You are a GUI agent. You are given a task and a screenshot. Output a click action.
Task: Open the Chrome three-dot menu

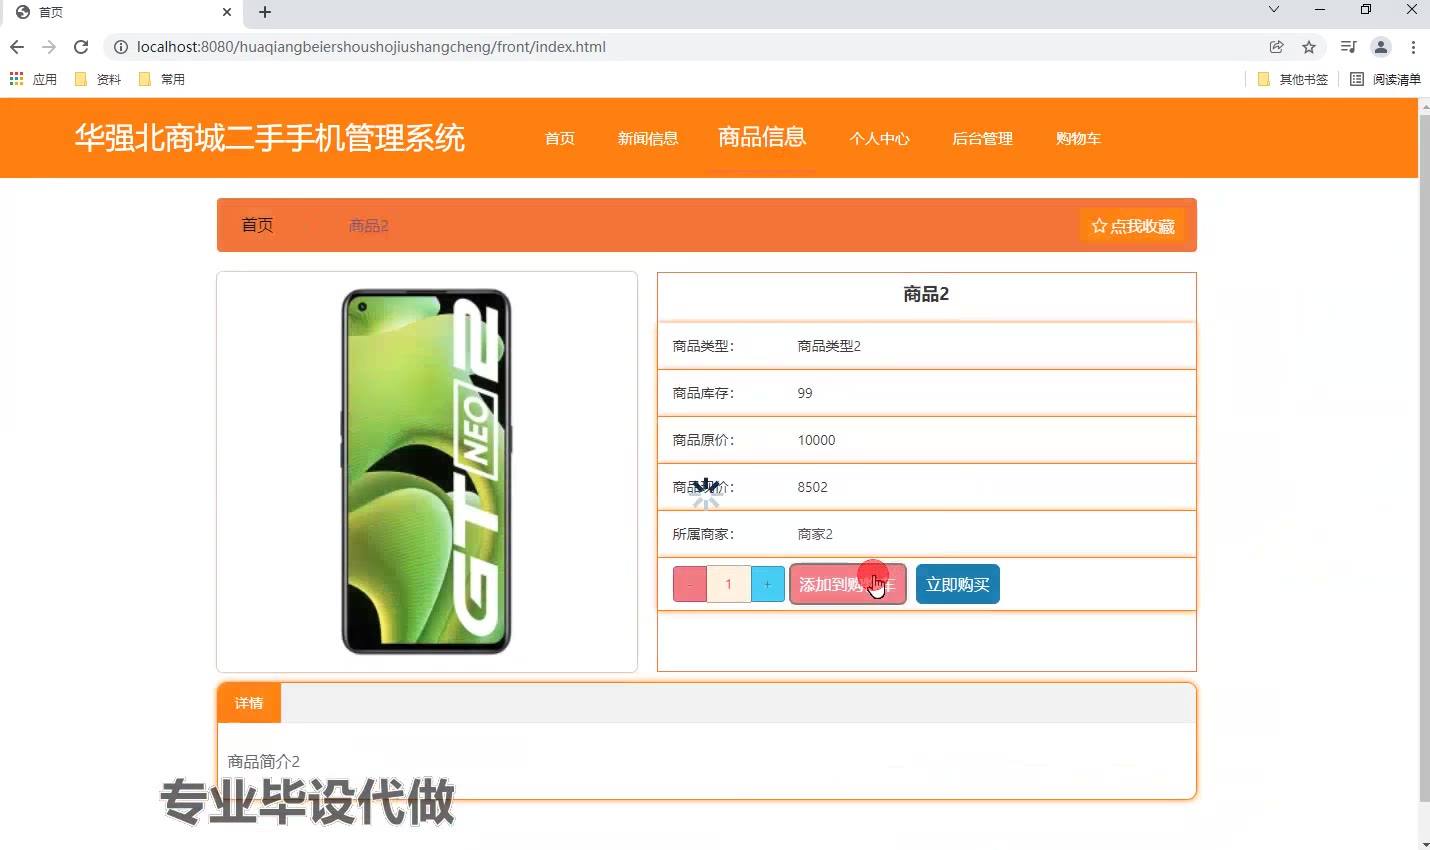pos(1413,47)
